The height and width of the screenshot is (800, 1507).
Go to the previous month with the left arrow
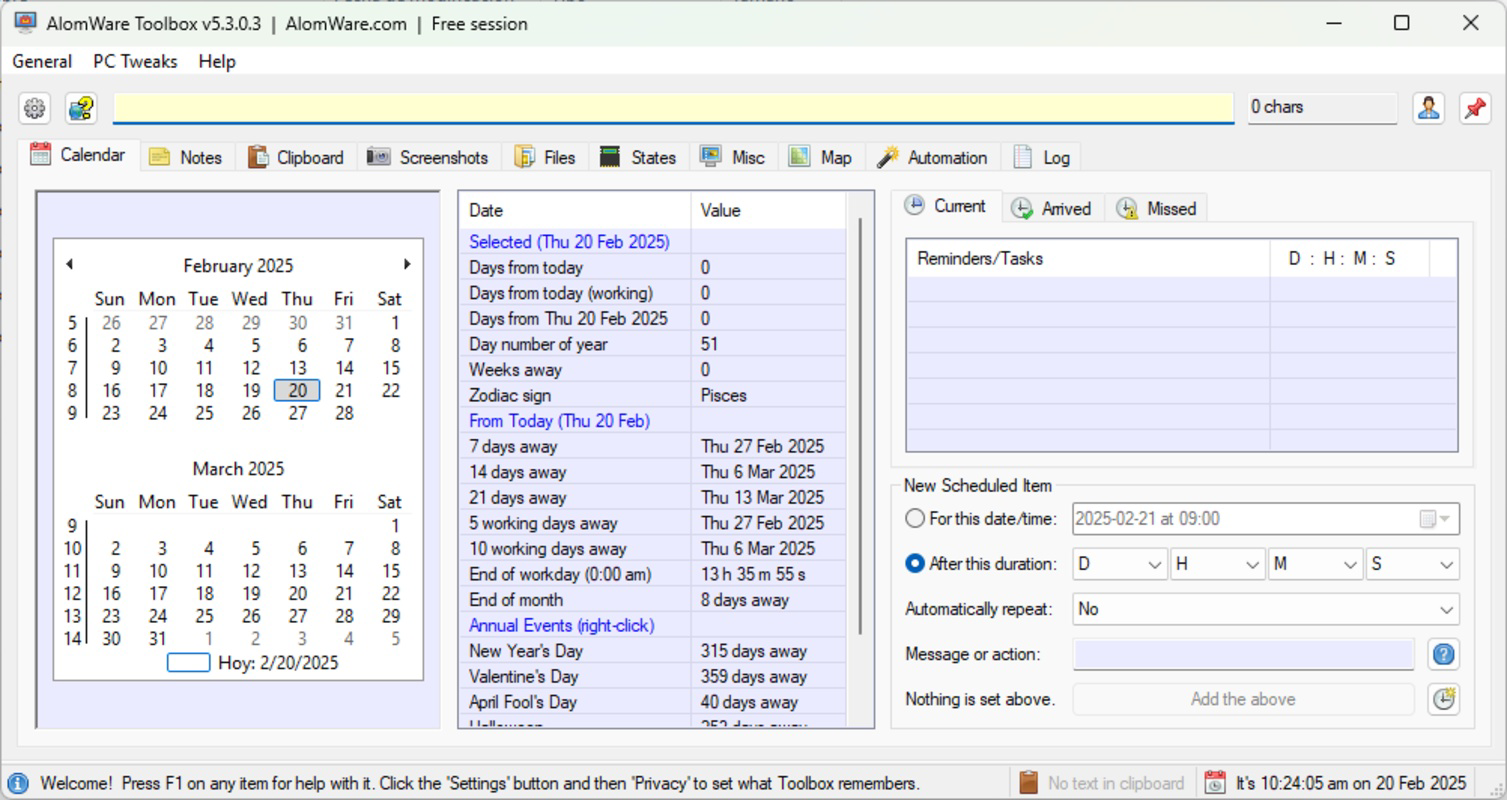pyautogui.click(x=69, y=263)
